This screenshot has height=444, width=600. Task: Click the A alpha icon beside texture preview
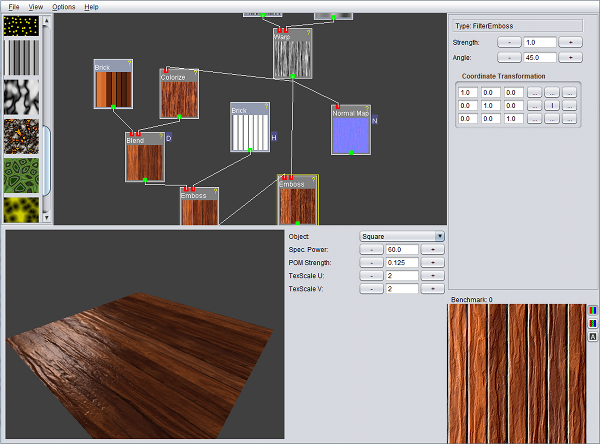click(x=593, y=337)
